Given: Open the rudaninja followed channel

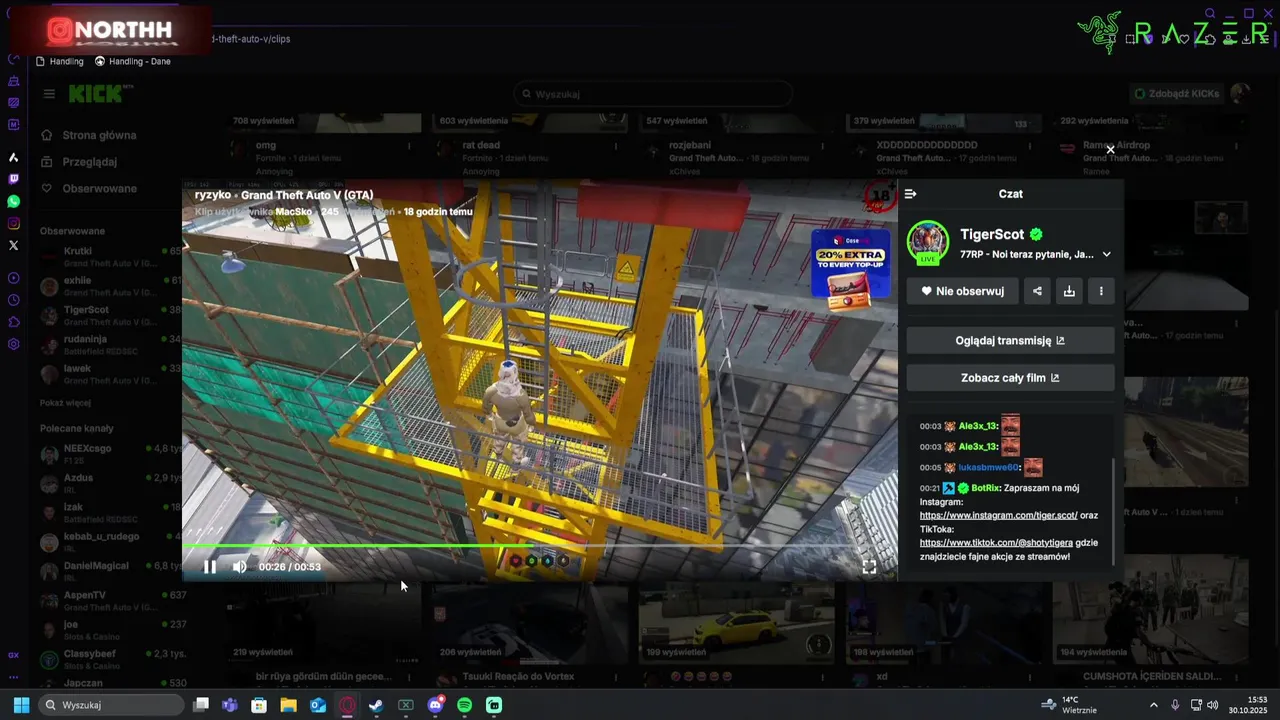Looking at the screenshot, I should pos(110,345).
